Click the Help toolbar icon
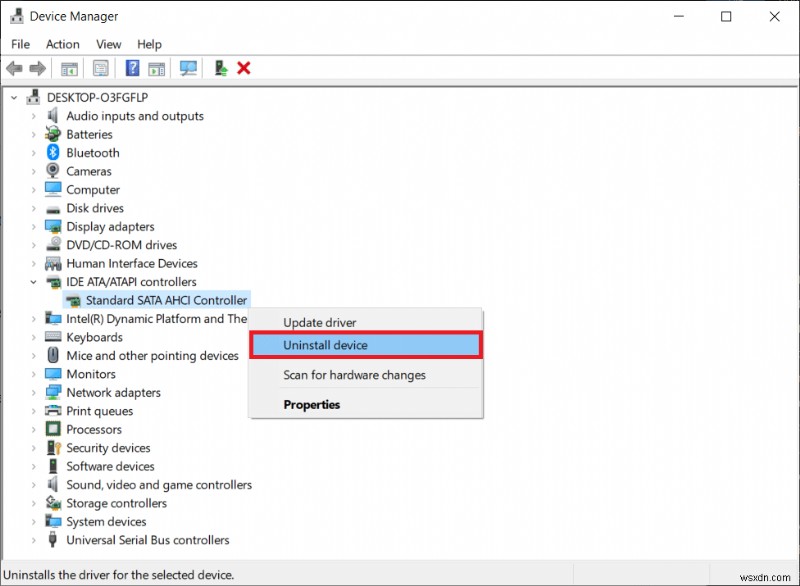Screen dimensions: 800x586 pyautogui.click(x=133, y=68)
